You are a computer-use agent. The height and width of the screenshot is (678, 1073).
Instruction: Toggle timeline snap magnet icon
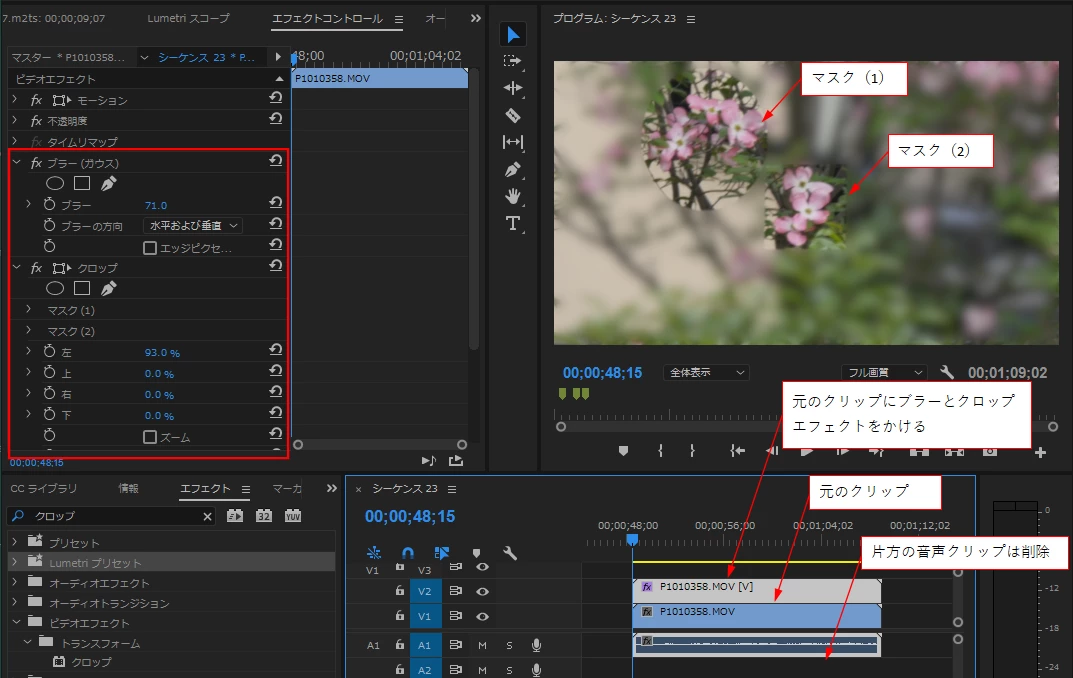coord(408,552)
